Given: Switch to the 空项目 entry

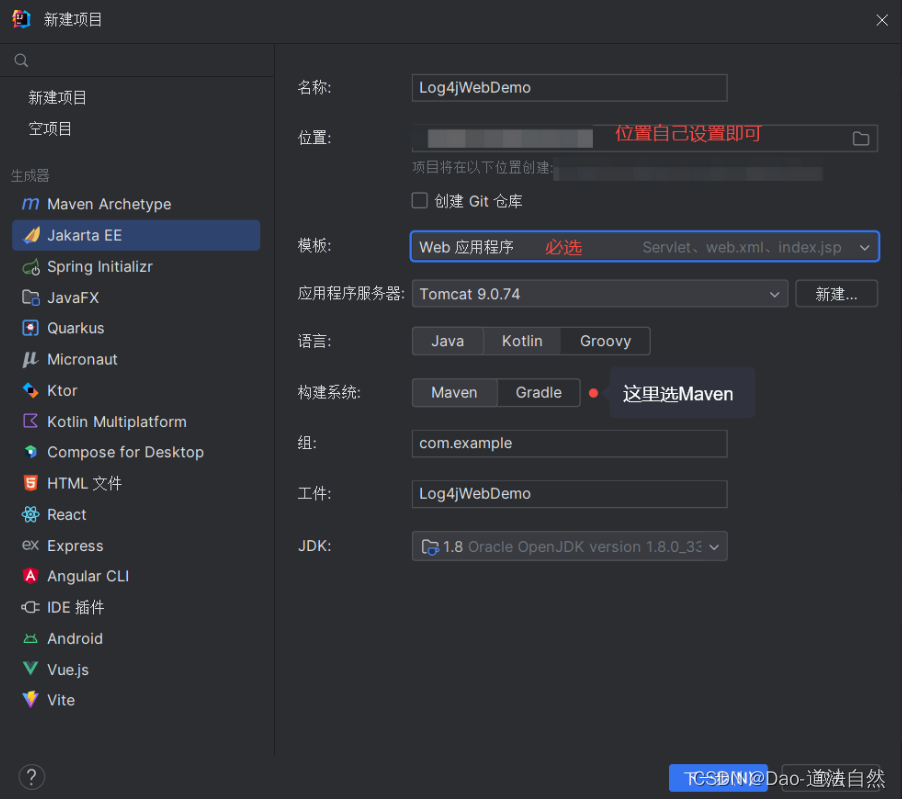Looking at the screenshot, I should coord(58,128).
